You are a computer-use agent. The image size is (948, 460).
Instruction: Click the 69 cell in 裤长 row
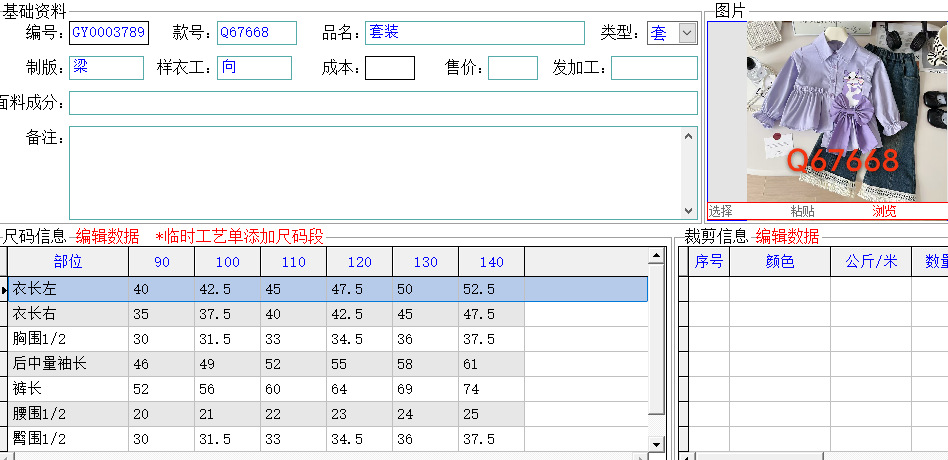(426, 389)
